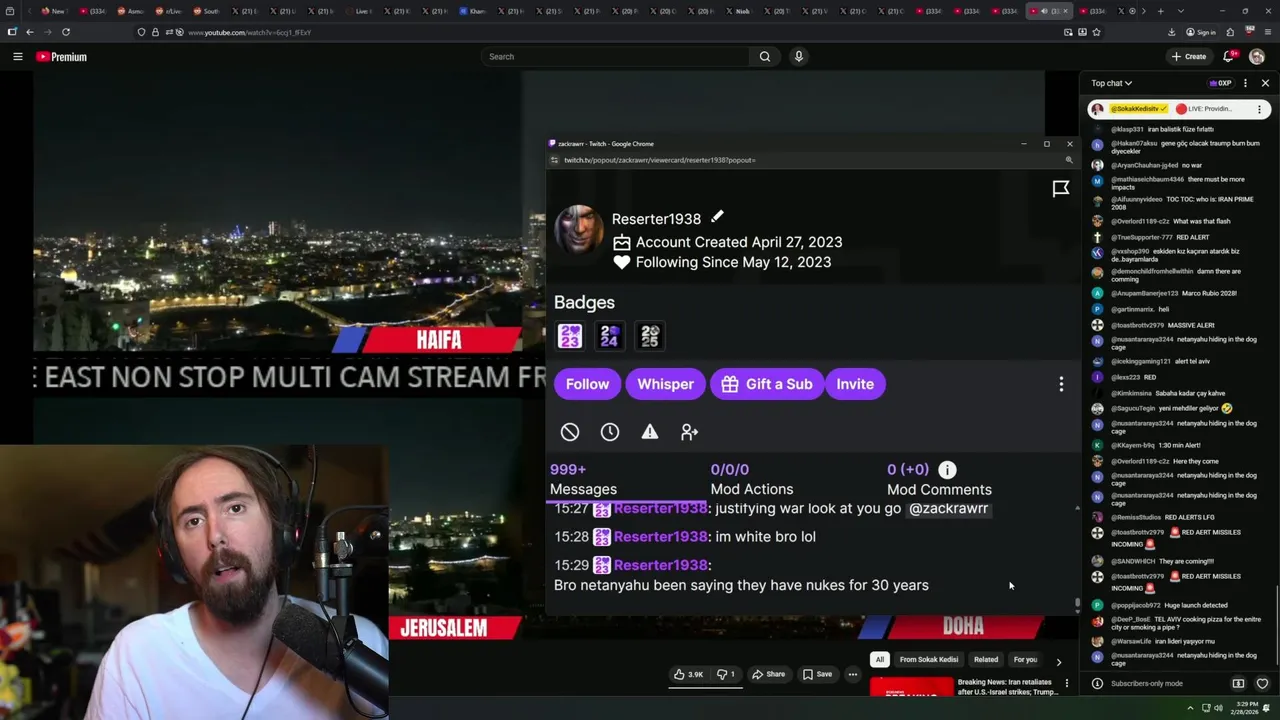Click Reserter1938 username at 15:28 message

click(x=660, y=537)
